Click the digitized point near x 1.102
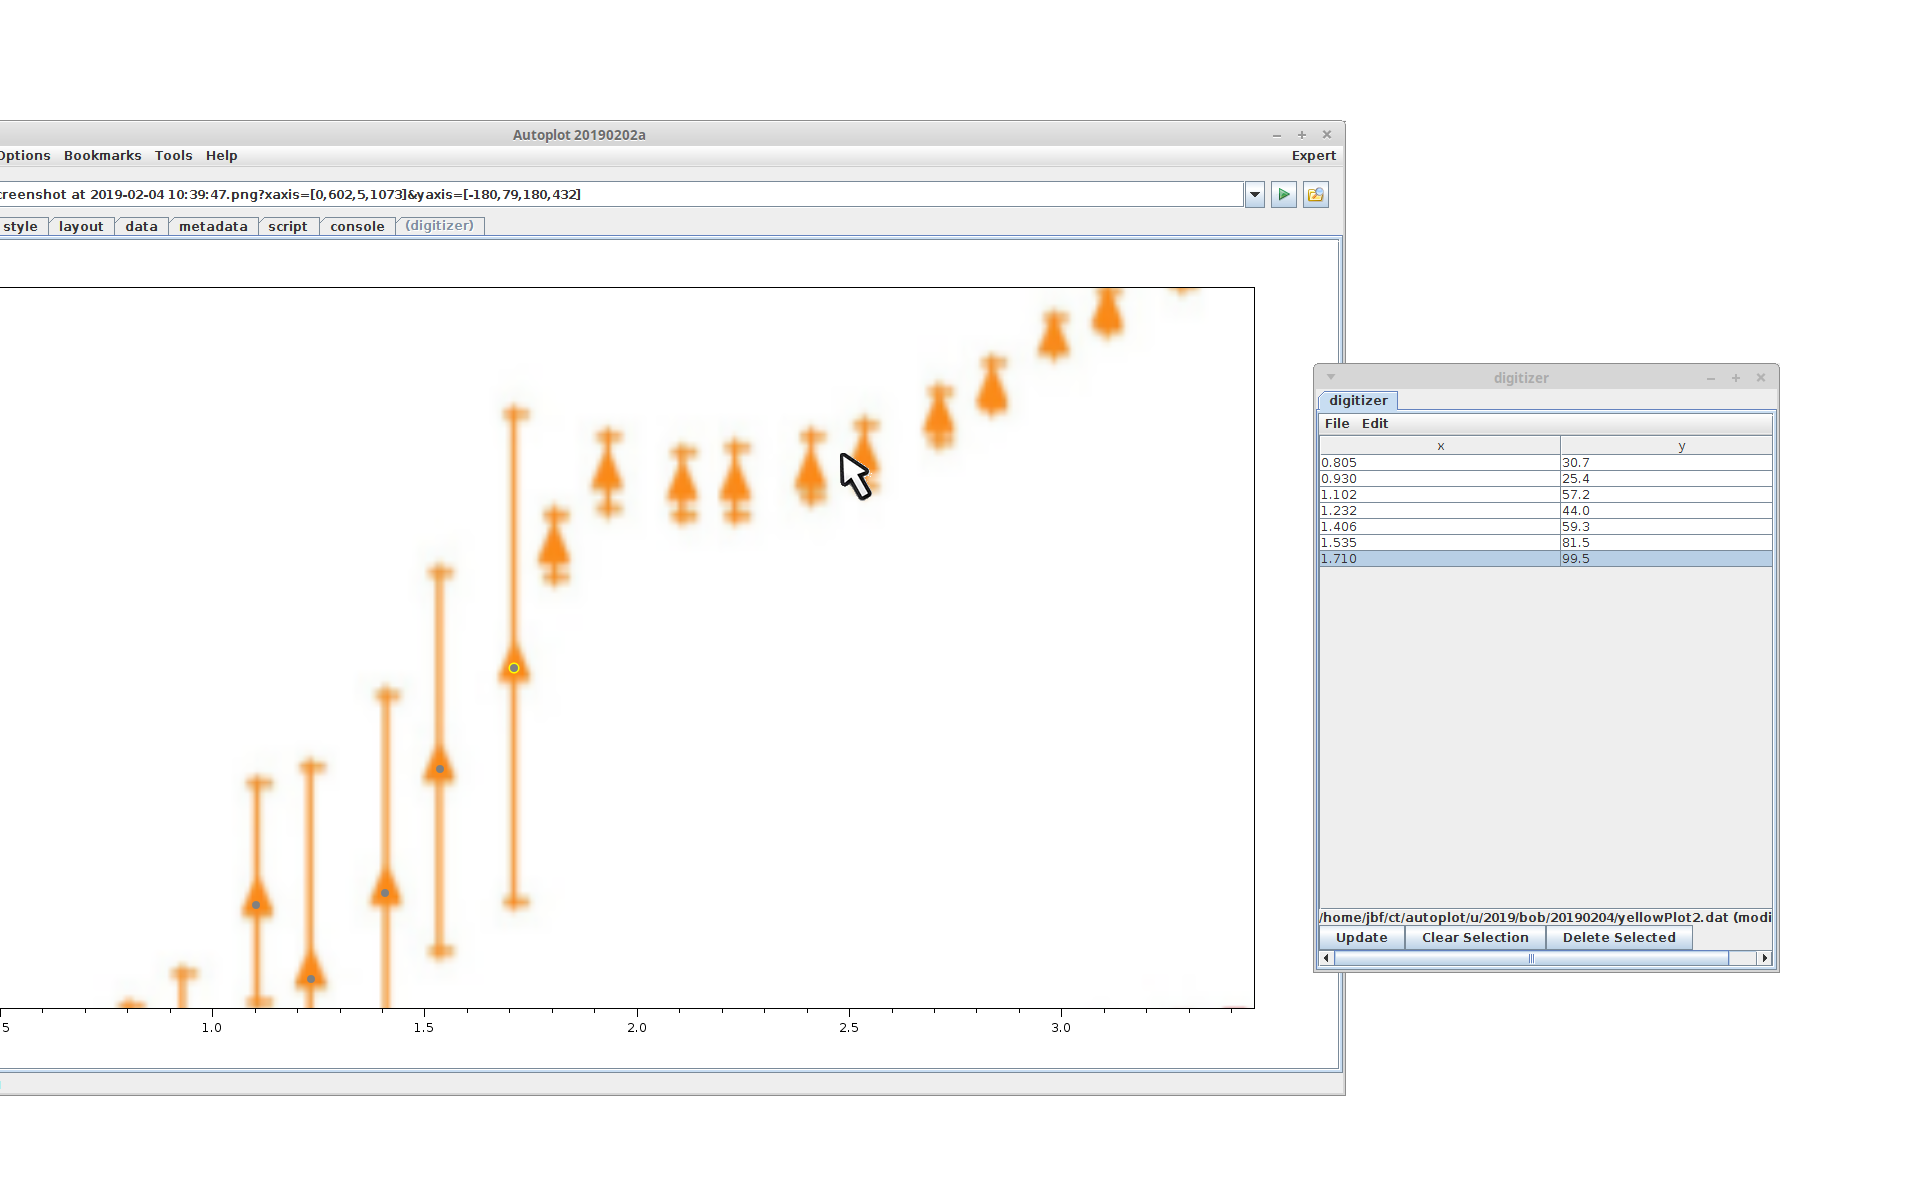 click(x=256, y=905)
